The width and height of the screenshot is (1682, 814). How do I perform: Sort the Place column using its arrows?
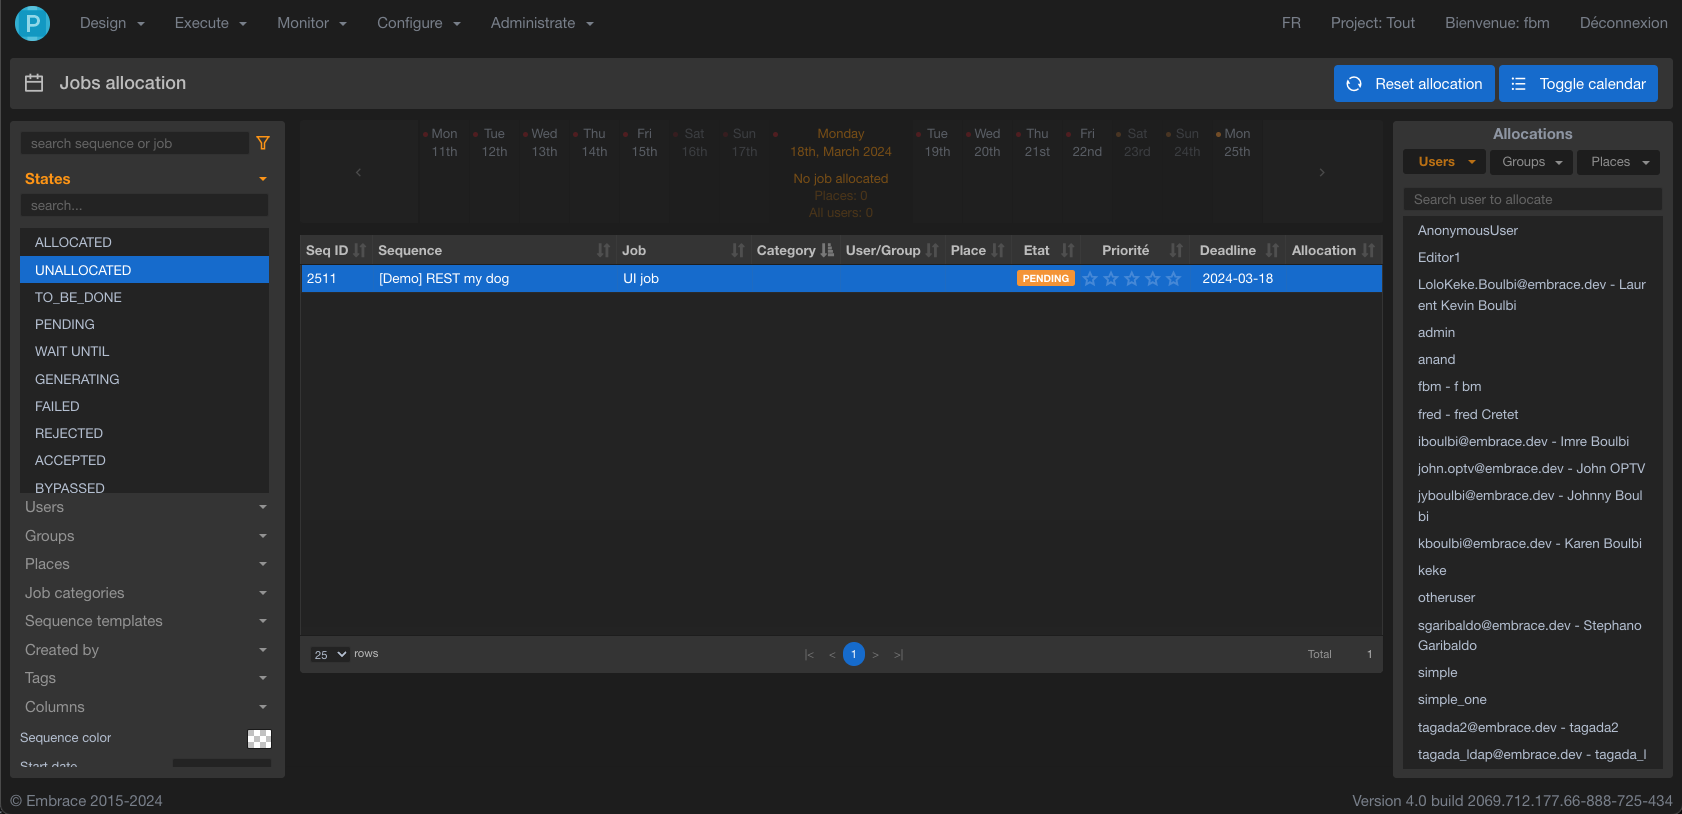998,250
